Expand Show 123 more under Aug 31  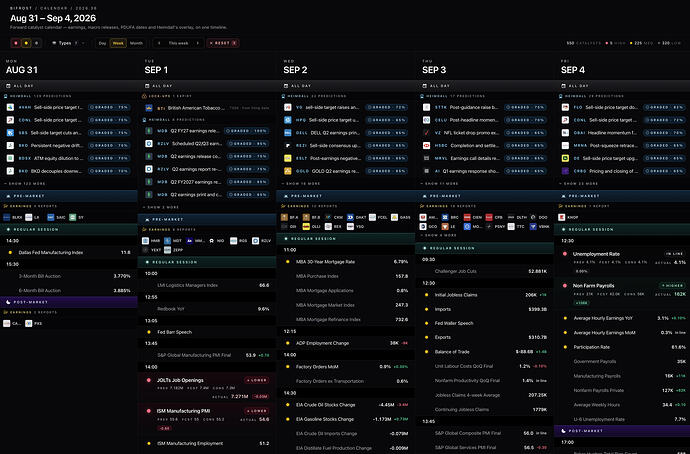[25, 183]
